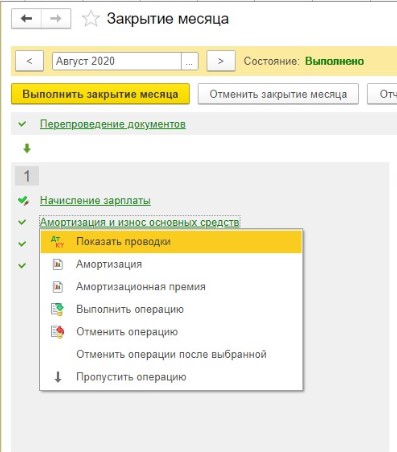Open Начисление зарплаты link
Screen dimensions: 397x452
pos(95,200)
